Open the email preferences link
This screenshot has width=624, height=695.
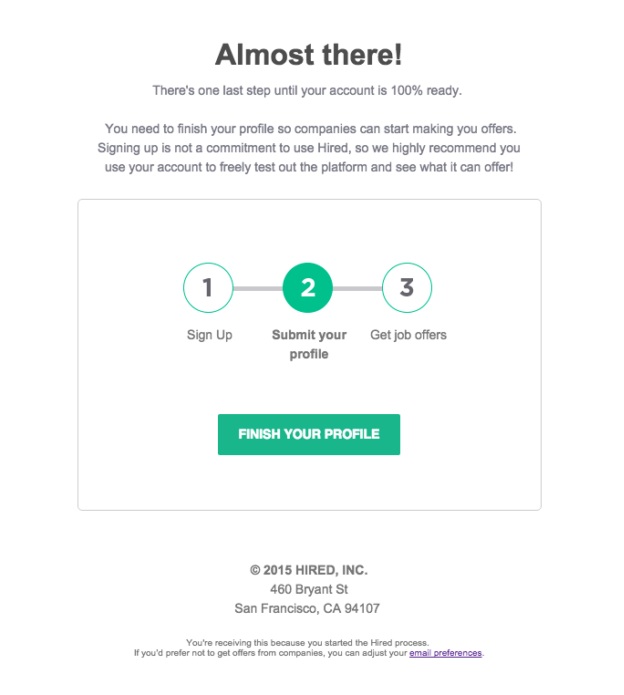[x=445, y=653]
